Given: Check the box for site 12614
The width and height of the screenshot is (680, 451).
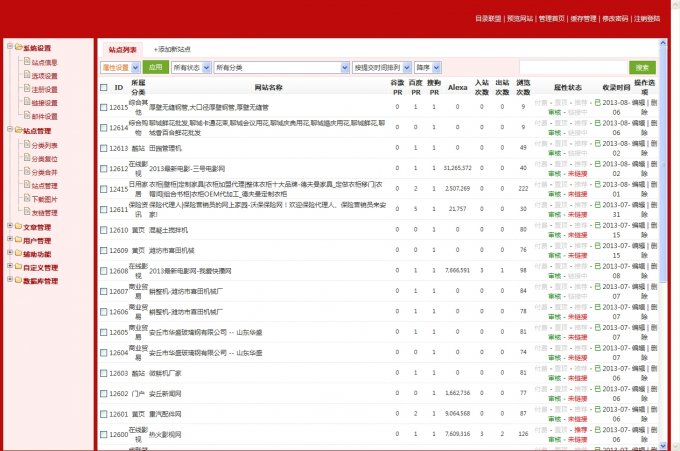Looking at the screenshot, I should coord(104,128).
